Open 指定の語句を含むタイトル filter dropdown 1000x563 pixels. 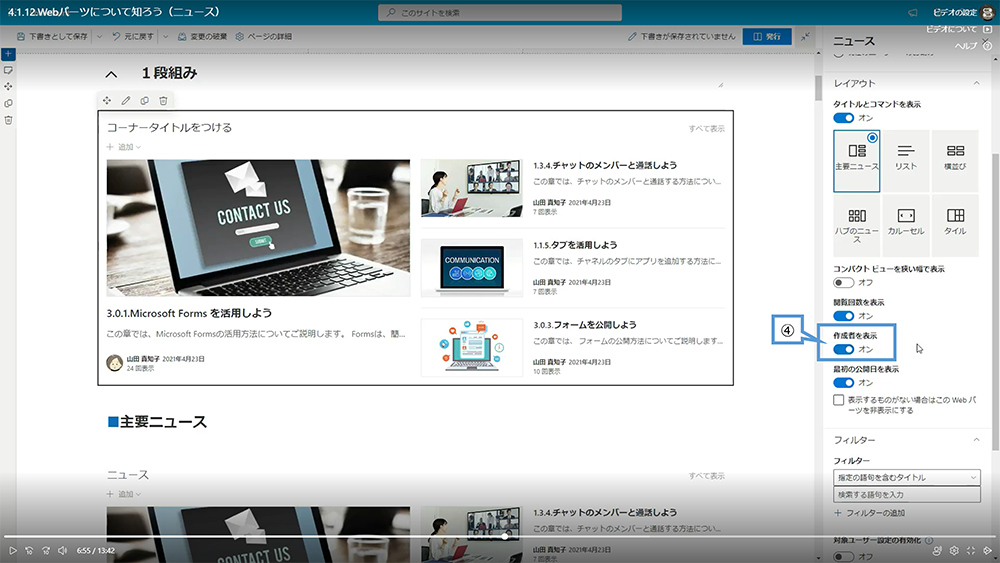pyautogui.click(x=906, y=477)
